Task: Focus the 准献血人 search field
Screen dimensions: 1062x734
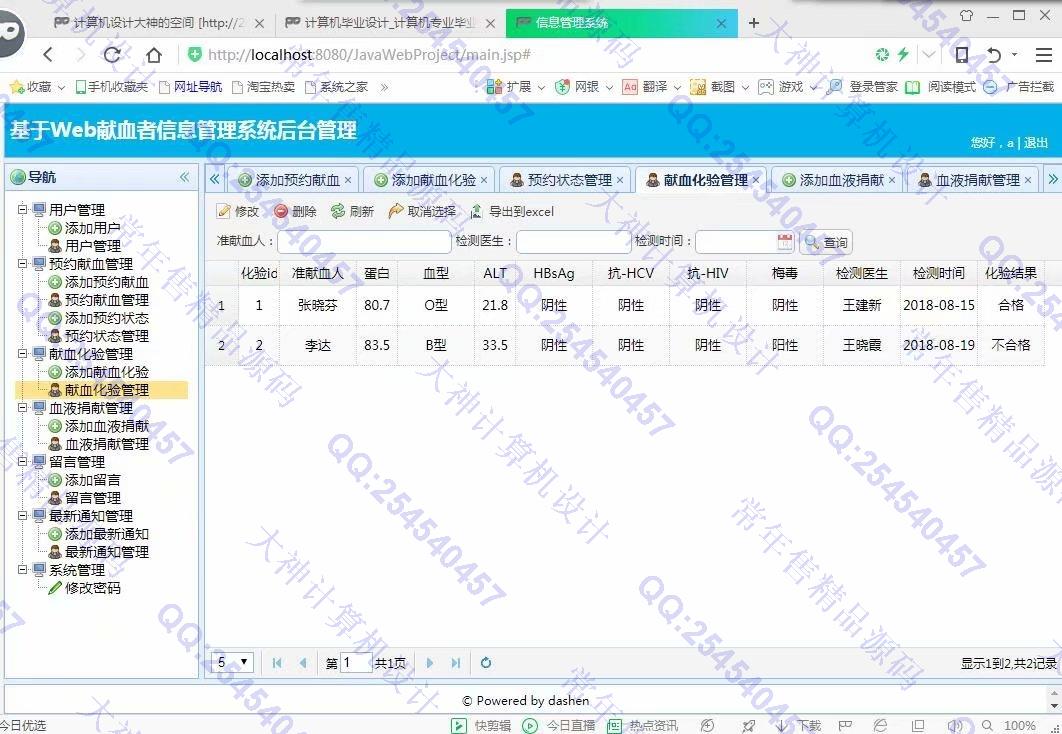Action: pos(364,242)
